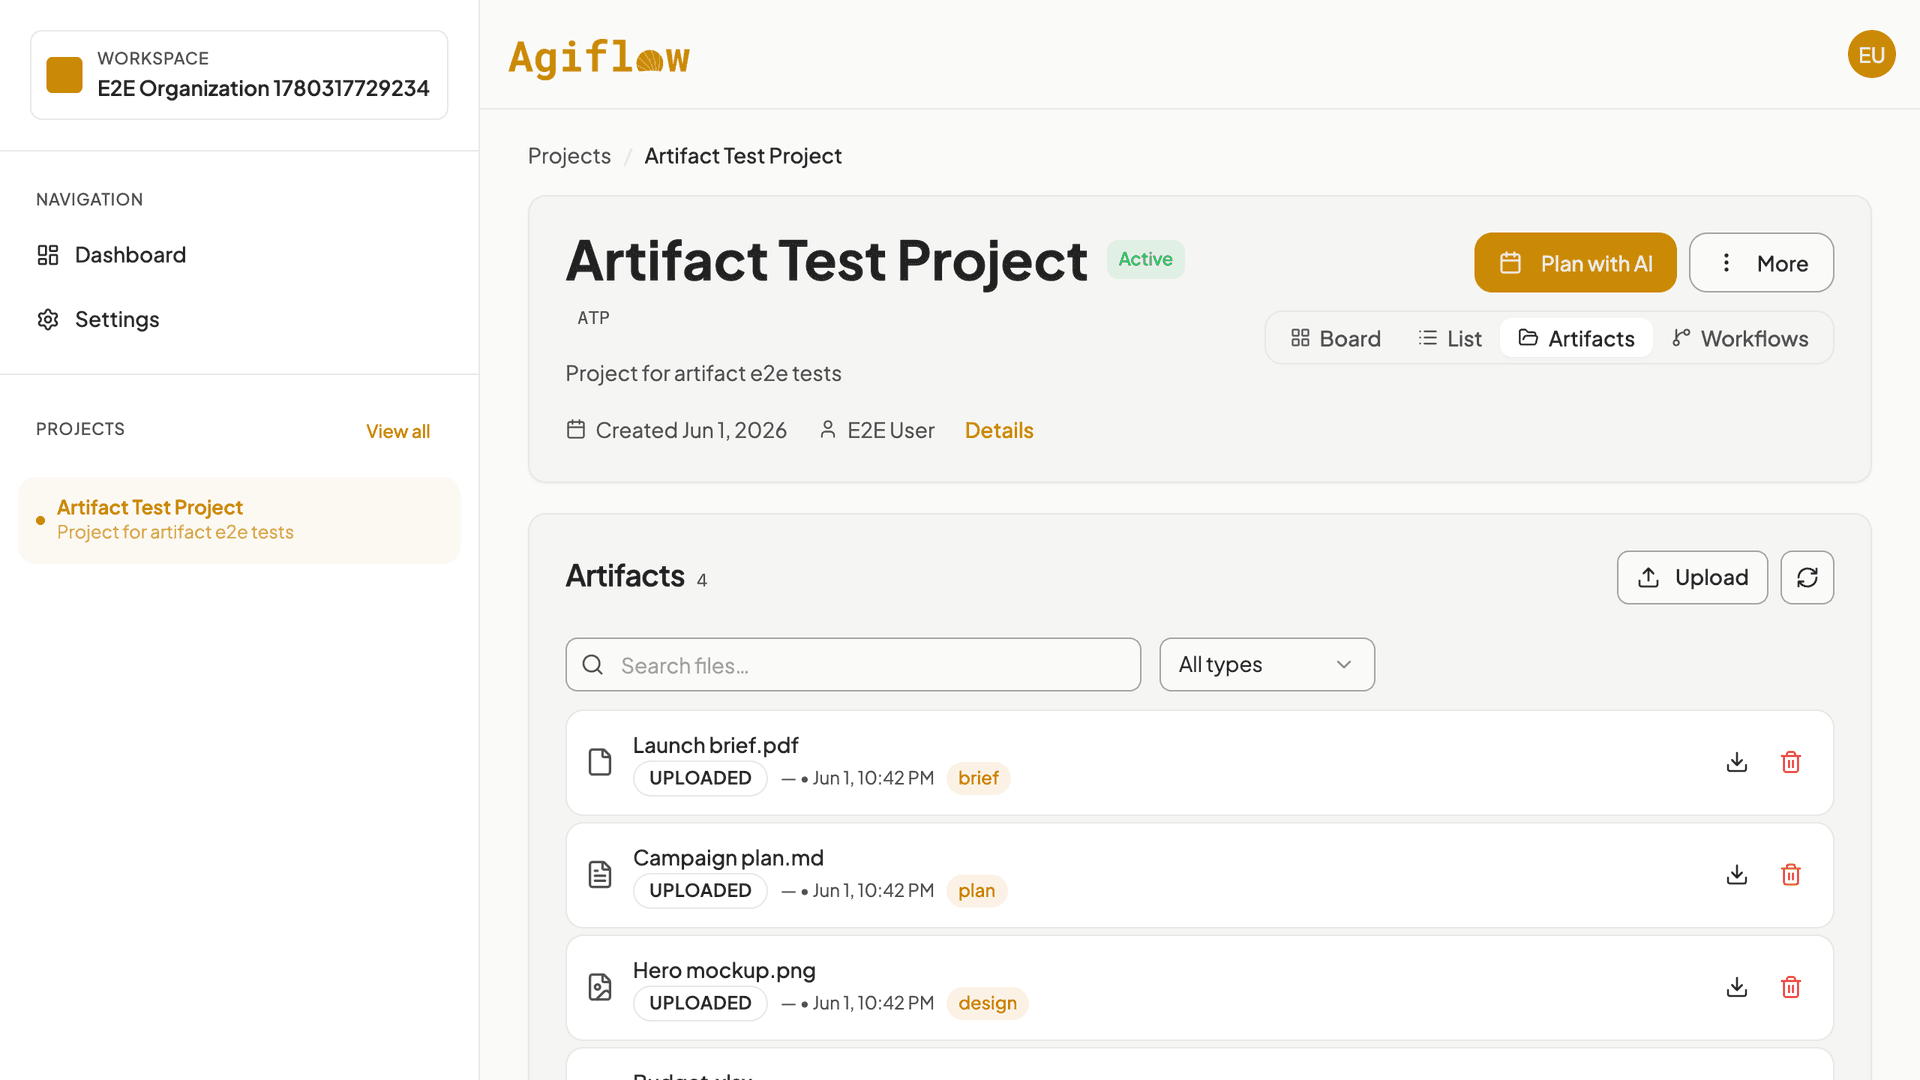Switch to the Board tab

[1336, 338]
